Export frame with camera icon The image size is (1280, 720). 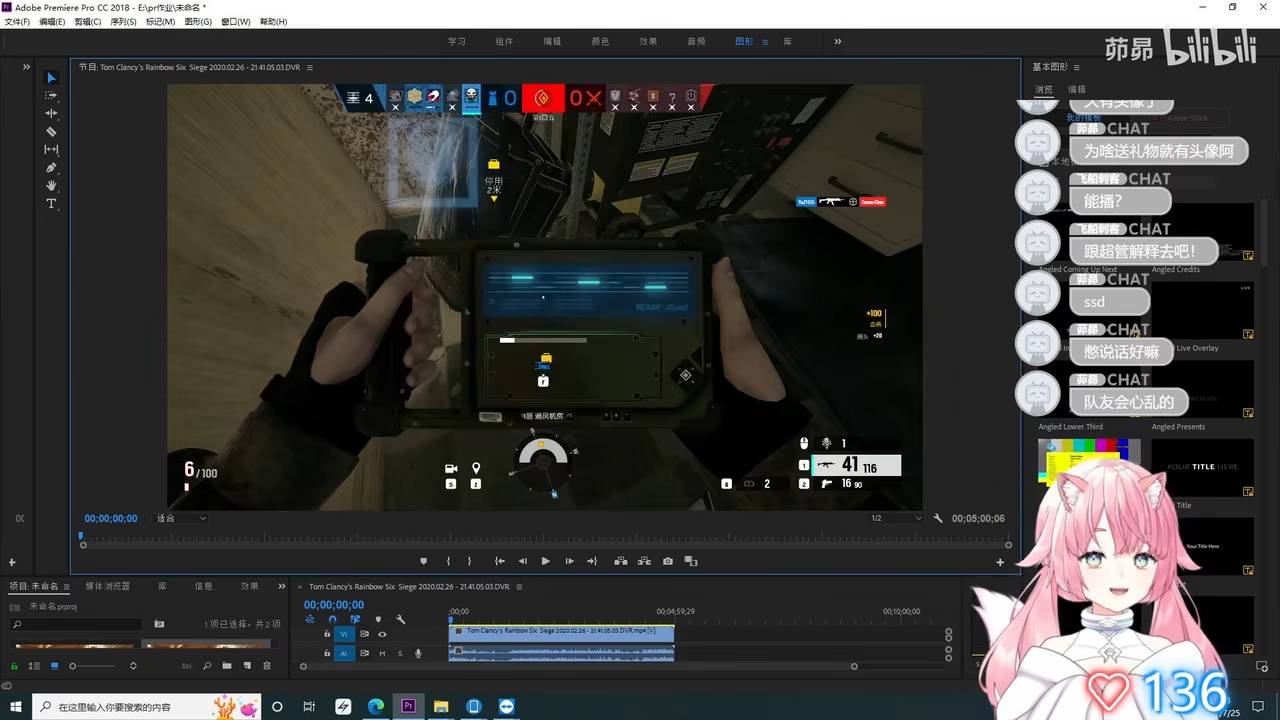point(668,561)
